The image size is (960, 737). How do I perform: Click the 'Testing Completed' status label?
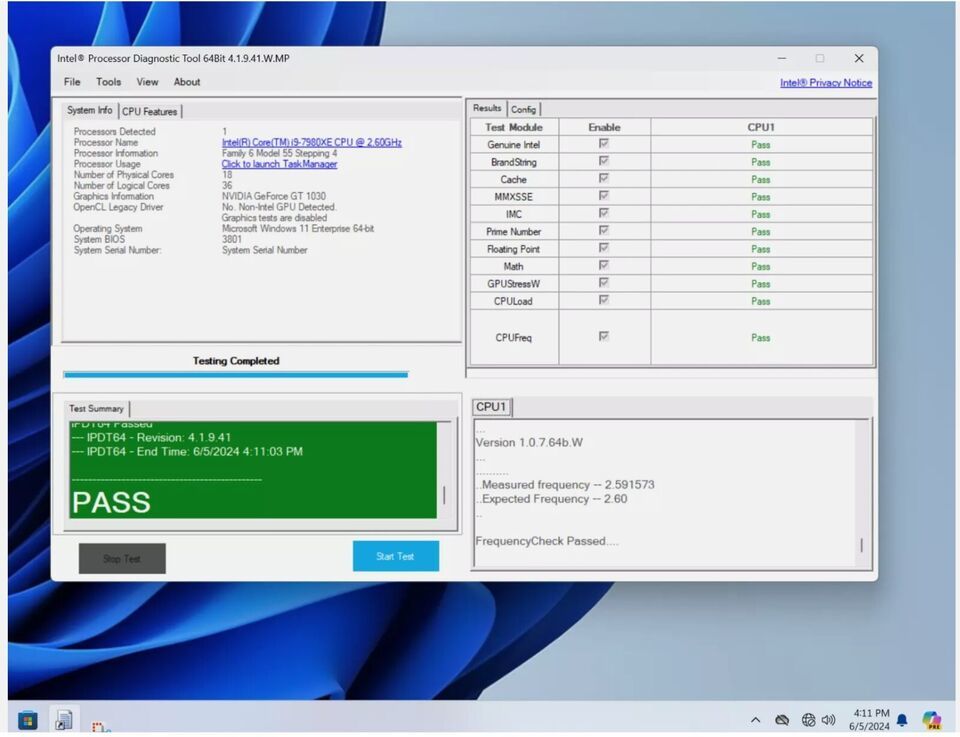236,361
